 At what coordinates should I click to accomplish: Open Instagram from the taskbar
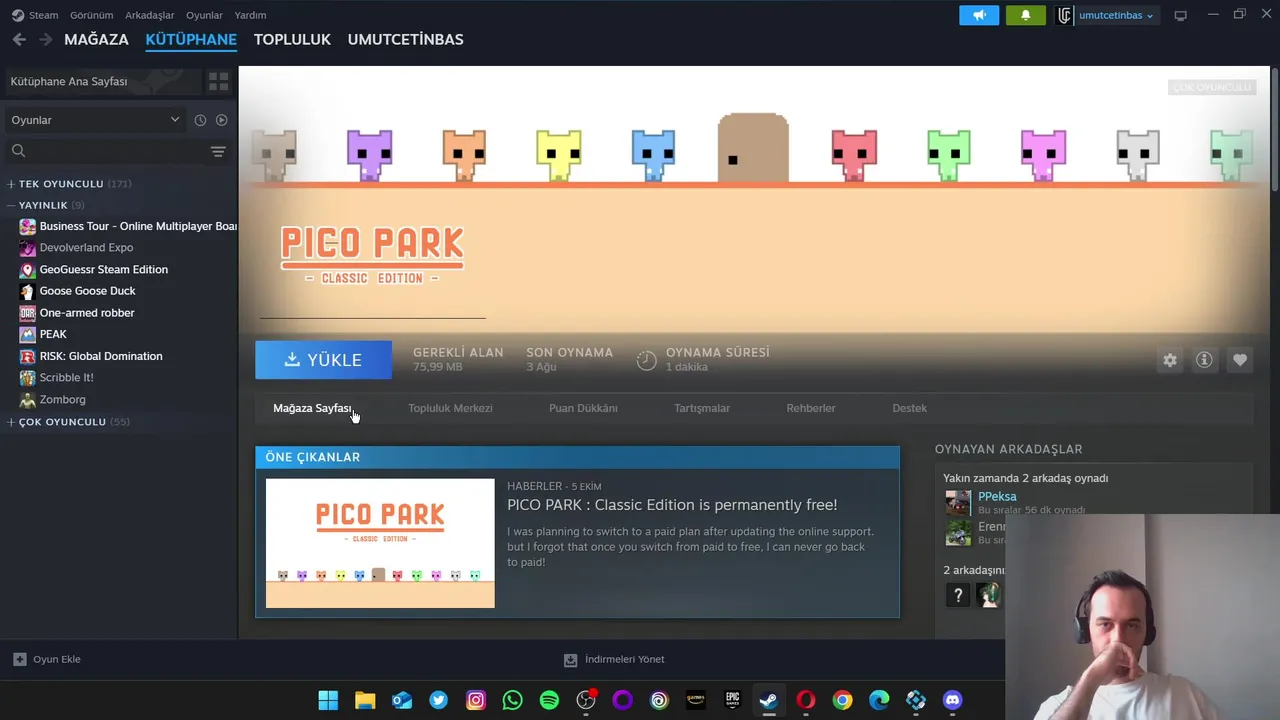pyautogui.click(x=475, y=700)
